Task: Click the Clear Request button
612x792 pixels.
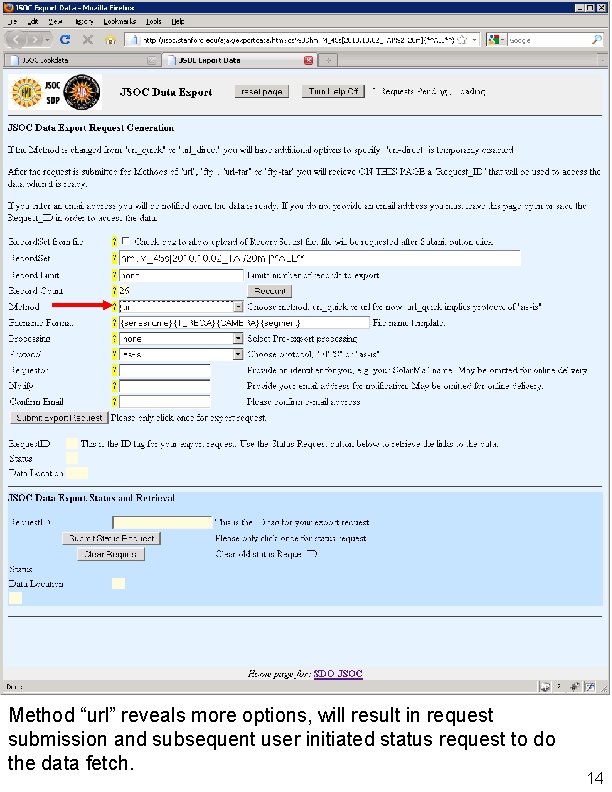Action: [111, 554]
